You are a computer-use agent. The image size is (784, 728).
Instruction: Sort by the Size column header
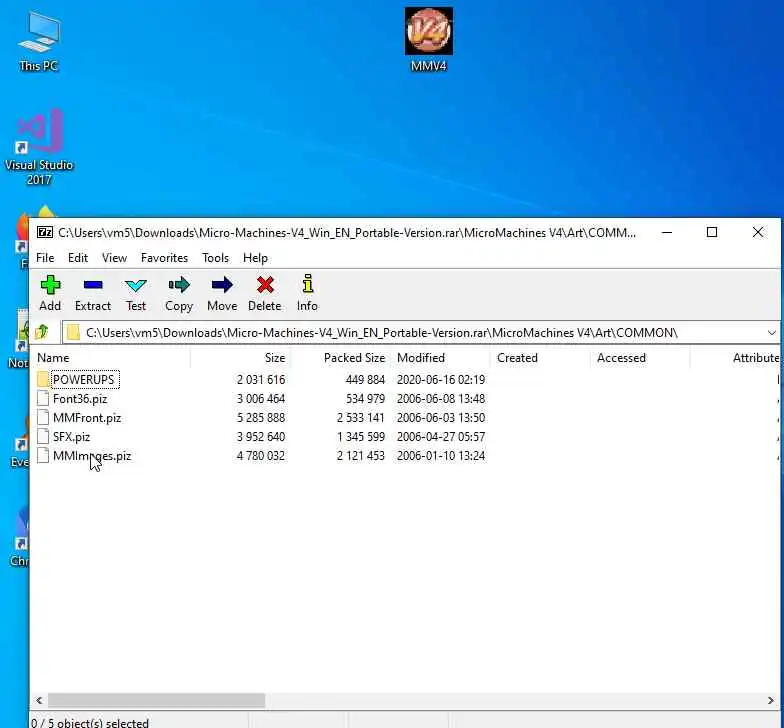click(x=240, y=358)
